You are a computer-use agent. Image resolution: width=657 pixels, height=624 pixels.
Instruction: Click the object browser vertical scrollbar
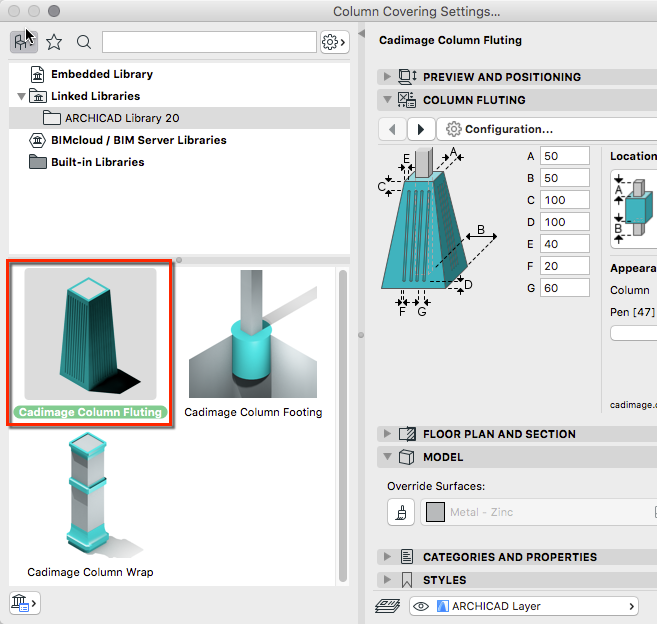343,425
